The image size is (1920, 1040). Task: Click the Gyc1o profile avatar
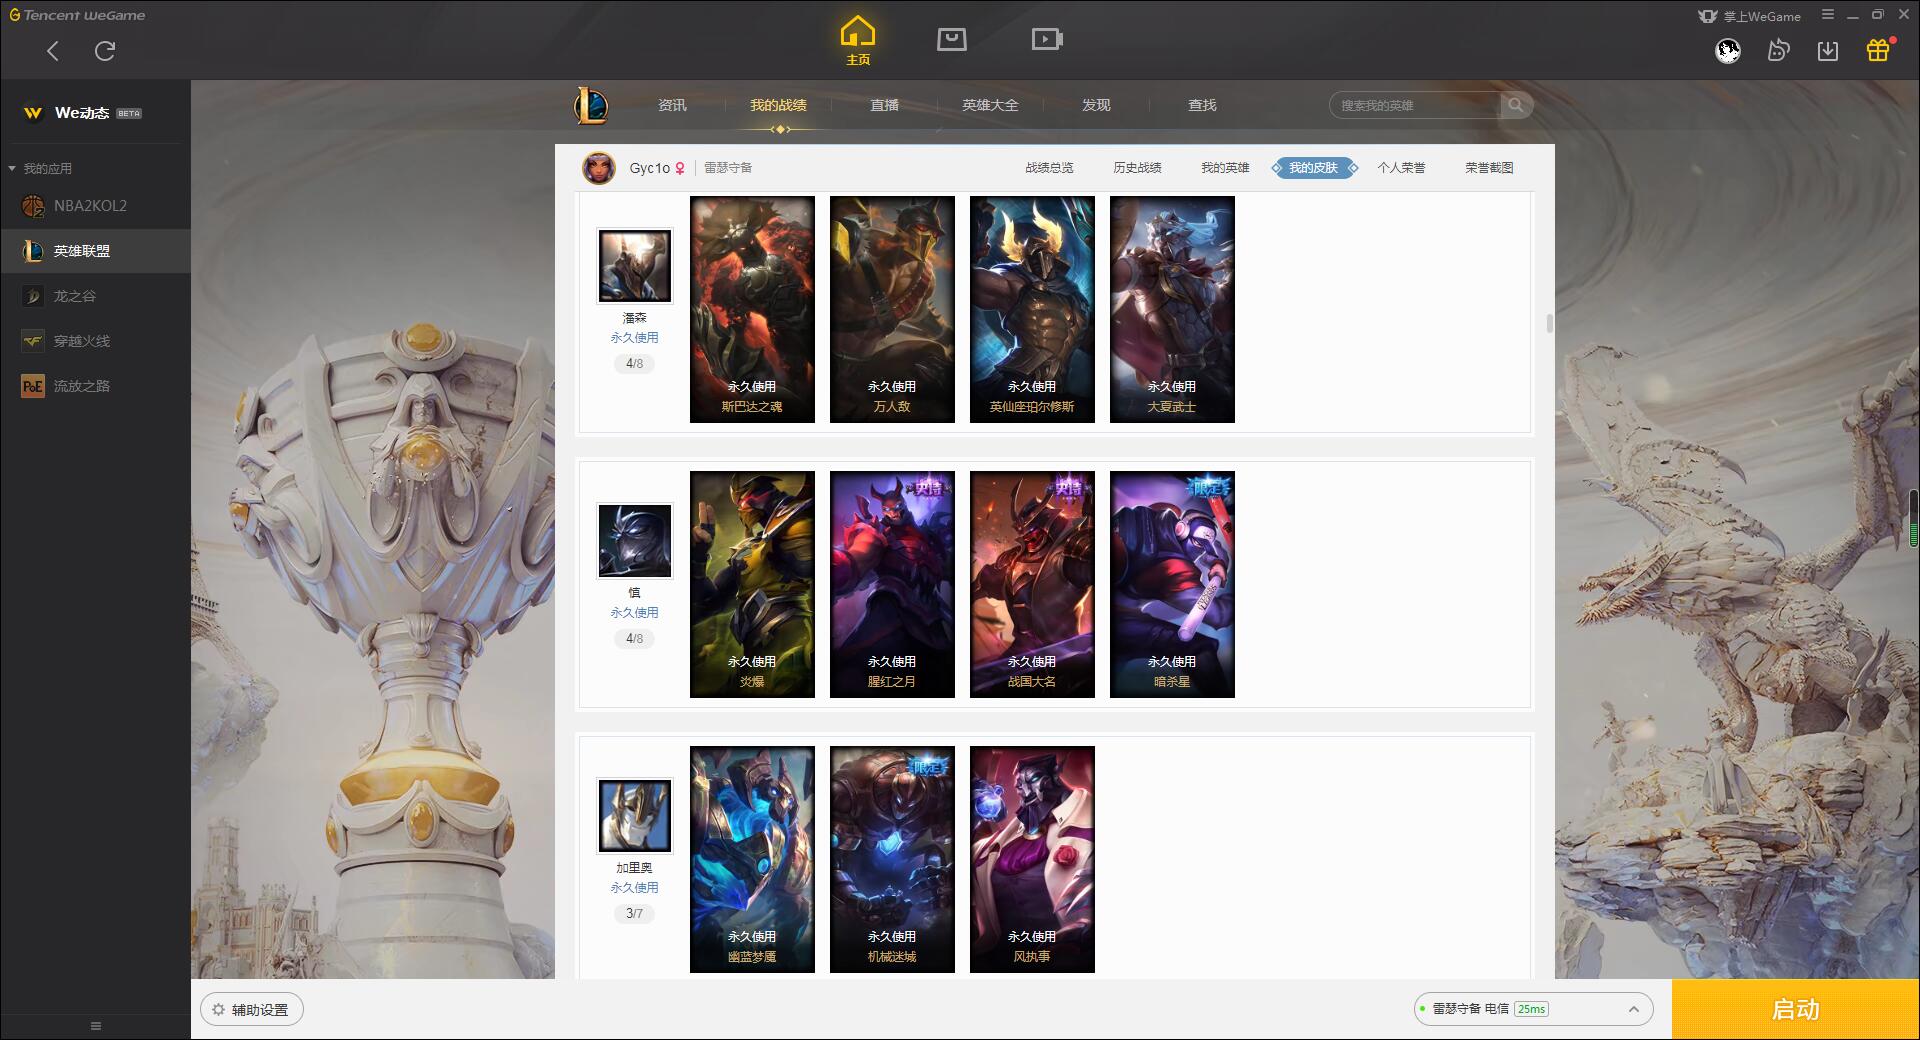599,168
